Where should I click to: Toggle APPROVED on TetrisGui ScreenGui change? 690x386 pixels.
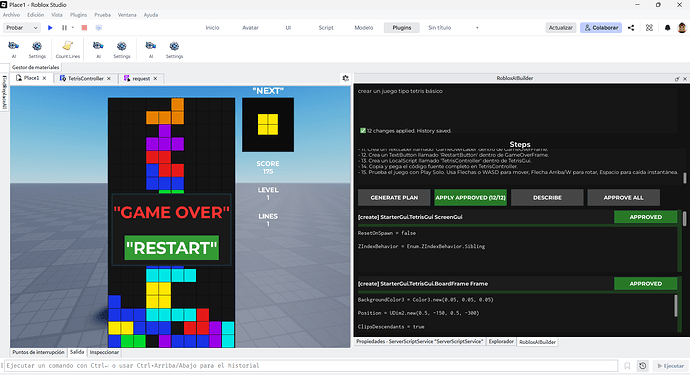coord(646,217)
